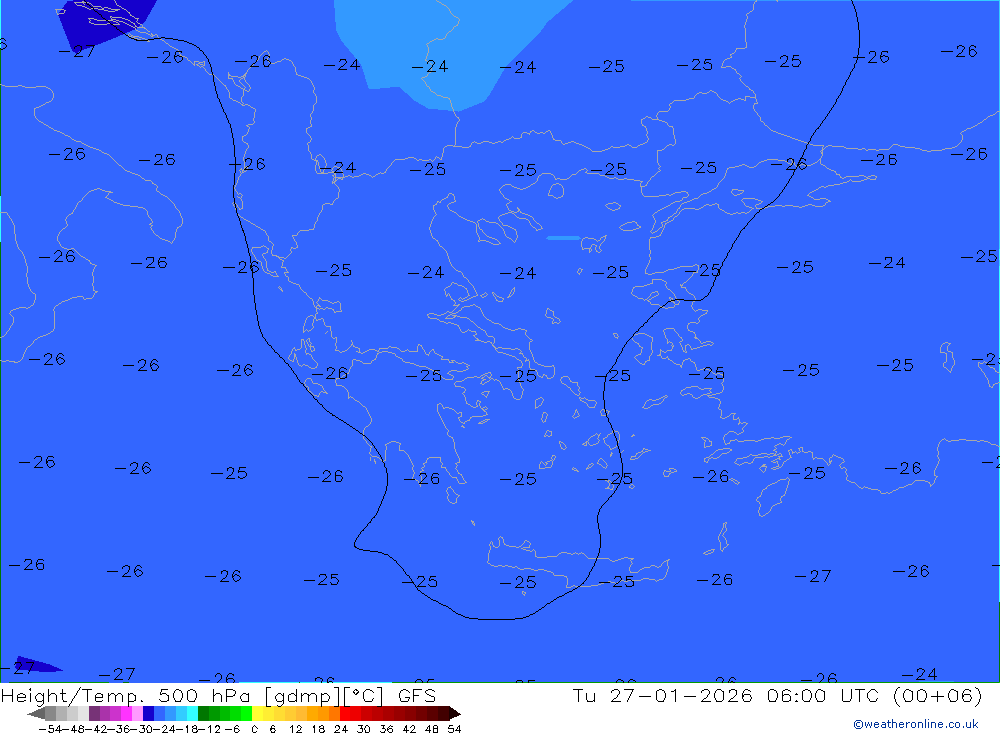Click the legend tick label -12

click(209, 729)
